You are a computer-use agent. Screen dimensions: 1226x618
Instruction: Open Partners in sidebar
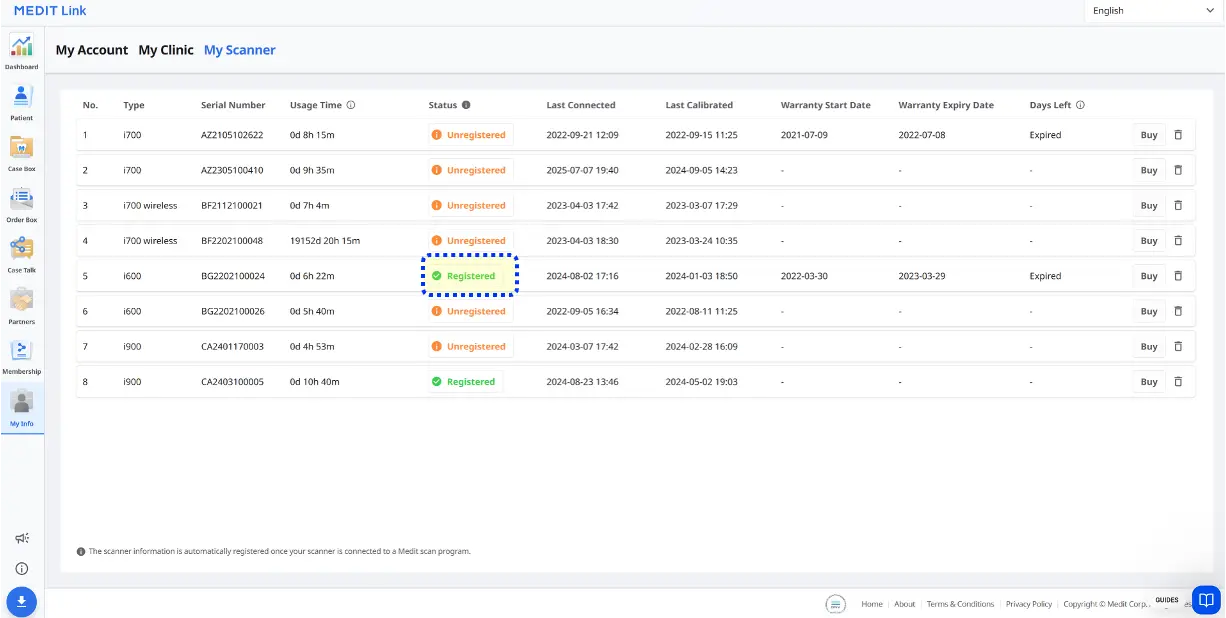[21, 305]
